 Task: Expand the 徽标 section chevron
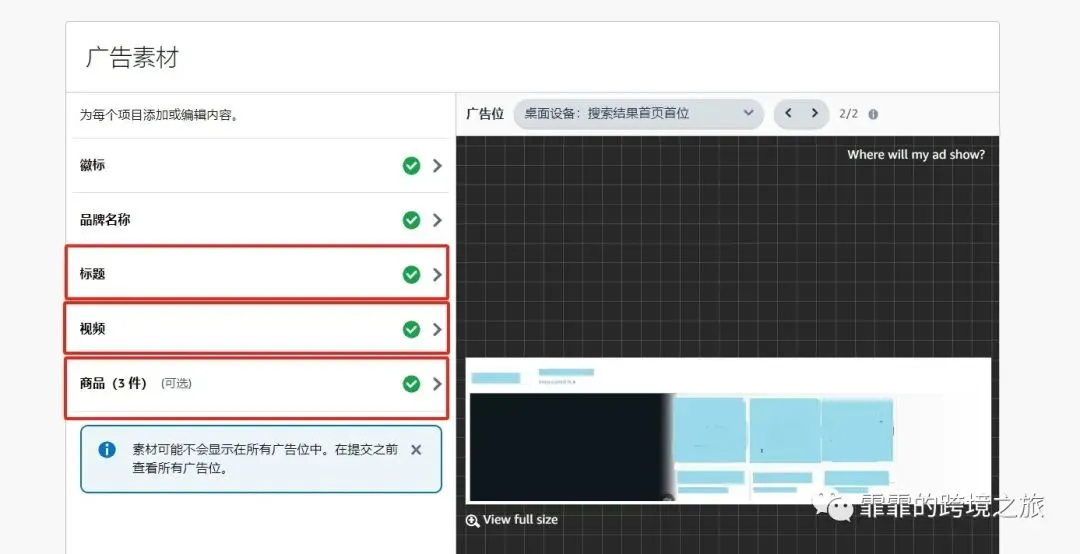437,165
